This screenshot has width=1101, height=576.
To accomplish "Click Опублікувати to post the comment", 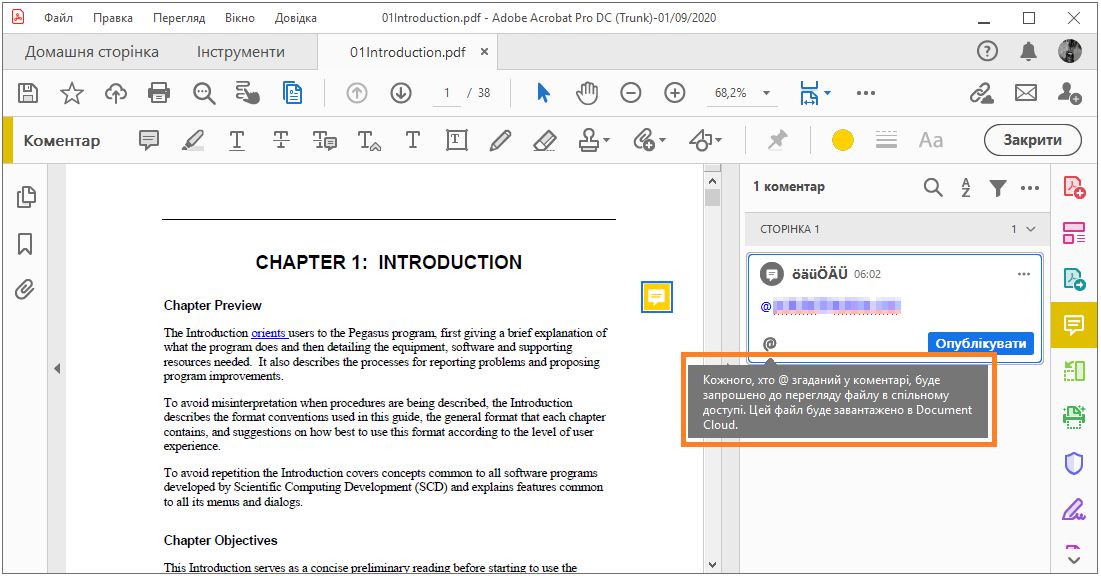I will [x=980, y=343].
